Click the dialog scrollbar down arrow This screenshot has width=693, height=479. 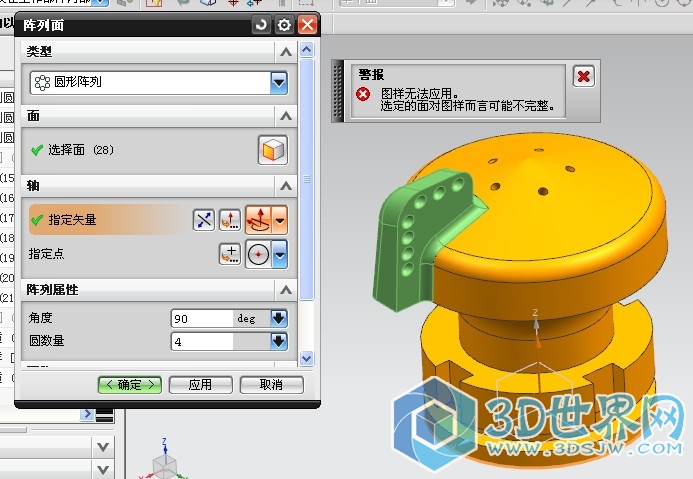tap(307, 358)
